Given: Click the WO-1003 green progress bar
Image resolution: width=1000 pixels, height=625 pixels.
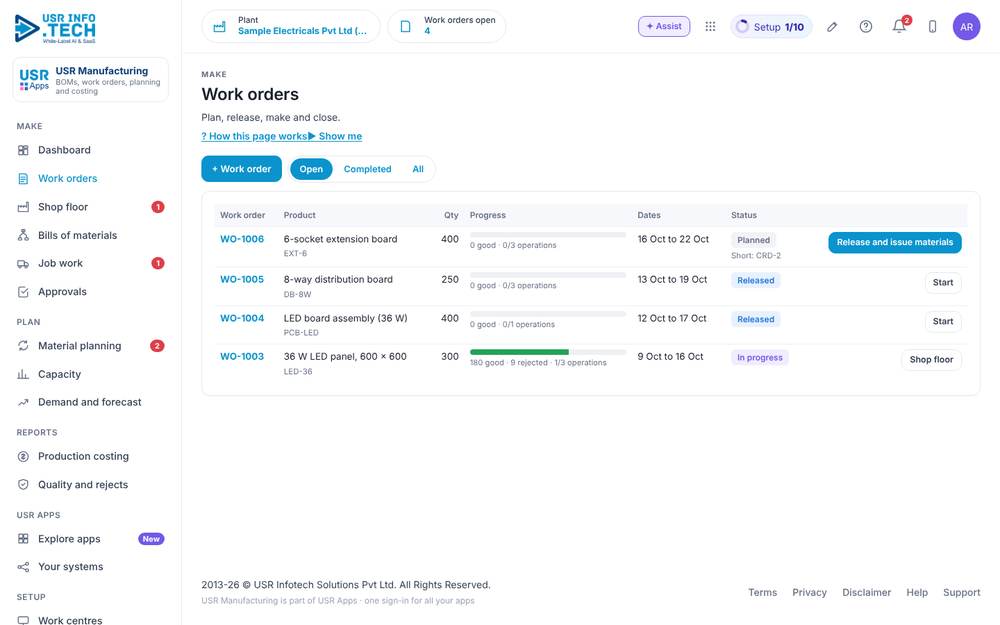Looking at the screenshot, I should (x=519, y=352).
